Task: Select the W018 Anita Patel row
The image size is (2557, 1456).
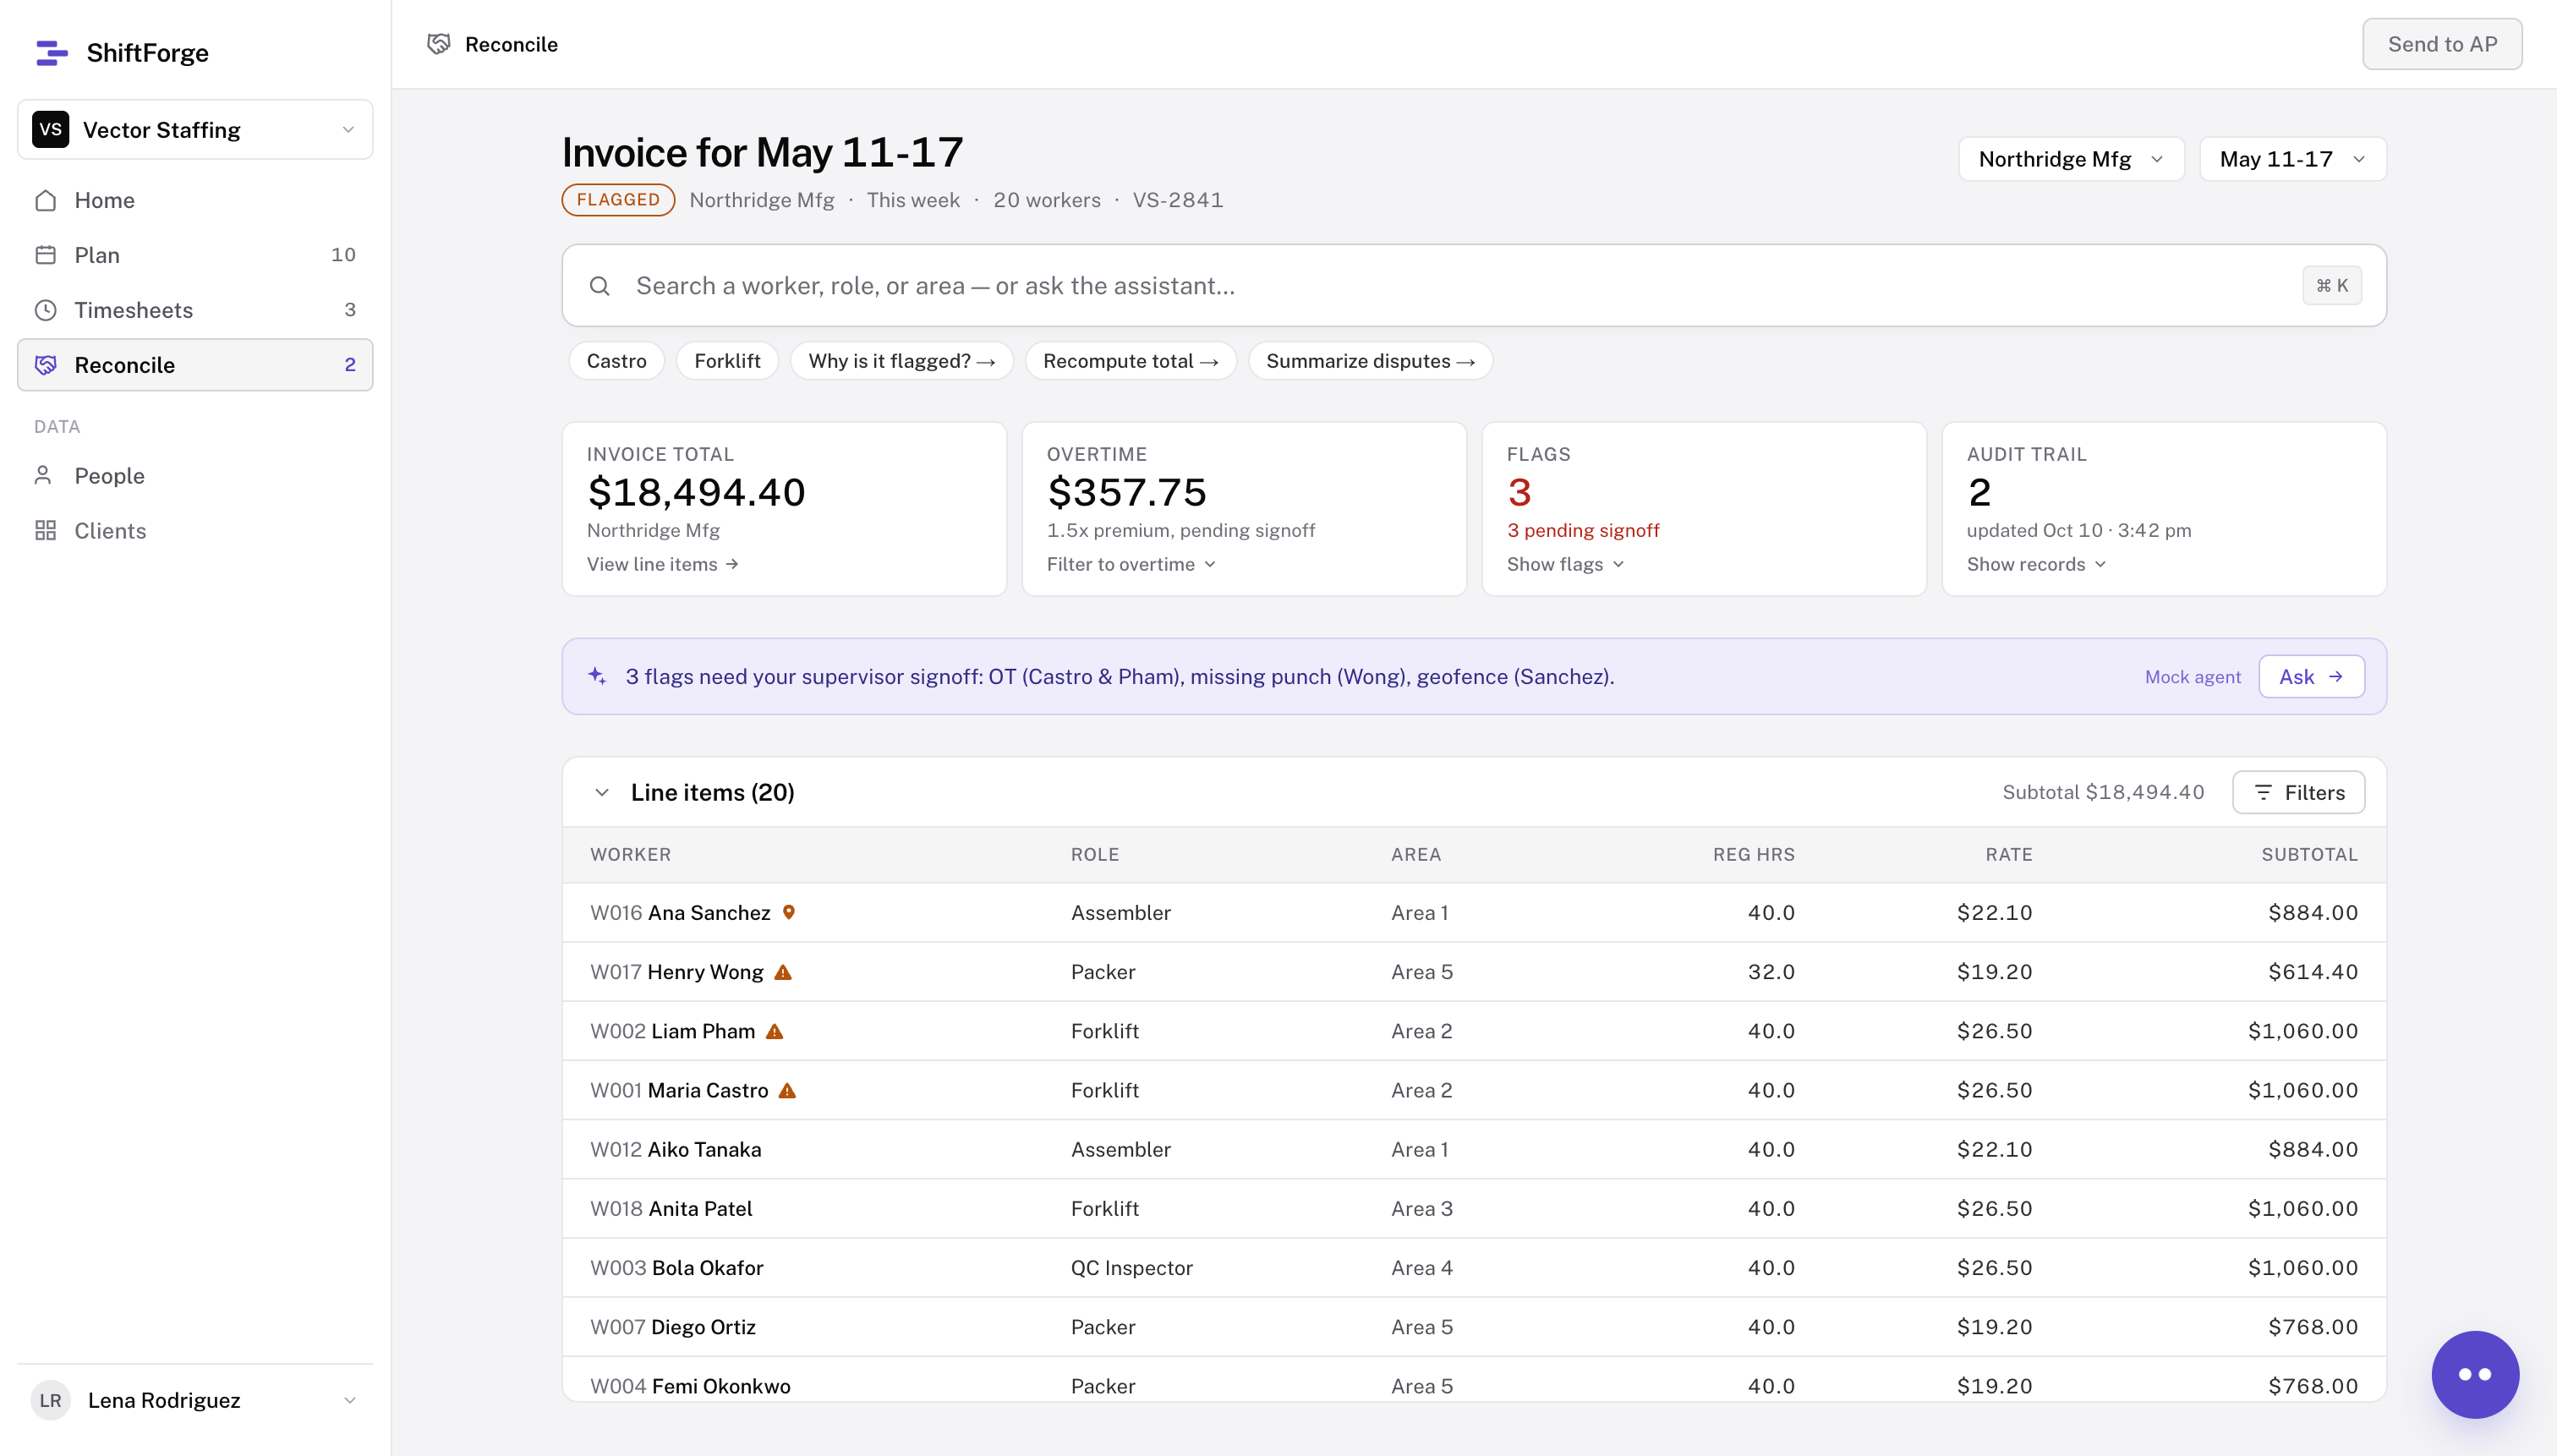Action: tap(1474, 1208)
